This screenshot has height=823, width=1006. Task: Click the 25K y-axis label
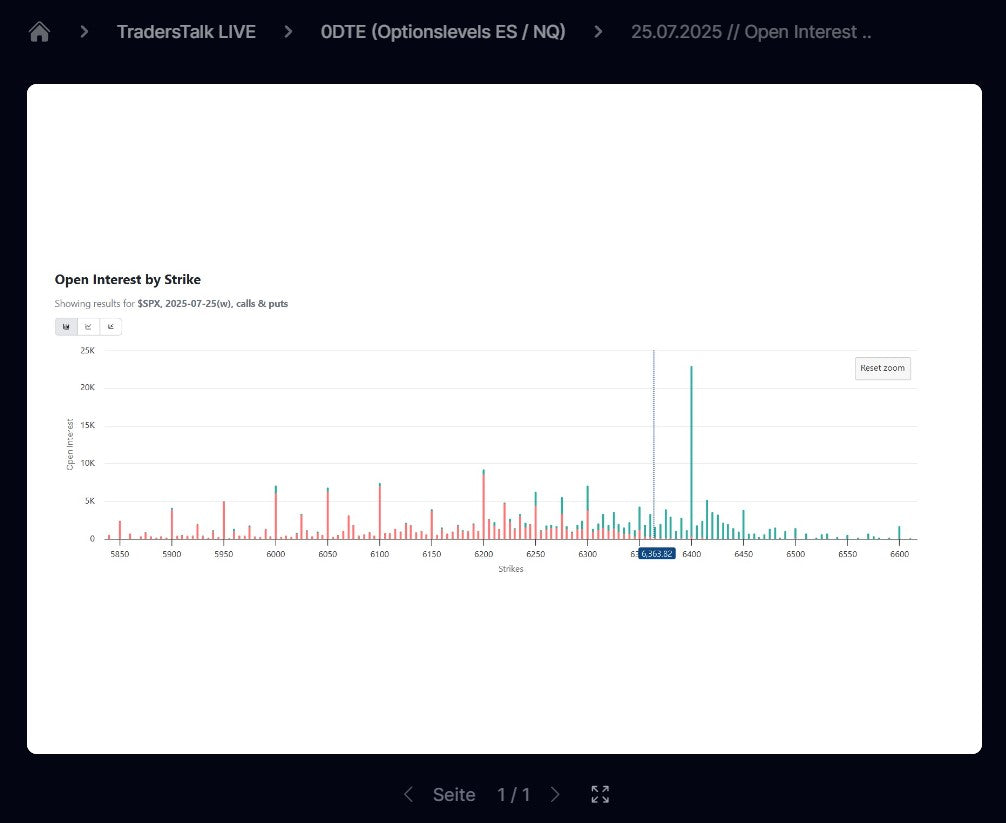coord(87,350)
